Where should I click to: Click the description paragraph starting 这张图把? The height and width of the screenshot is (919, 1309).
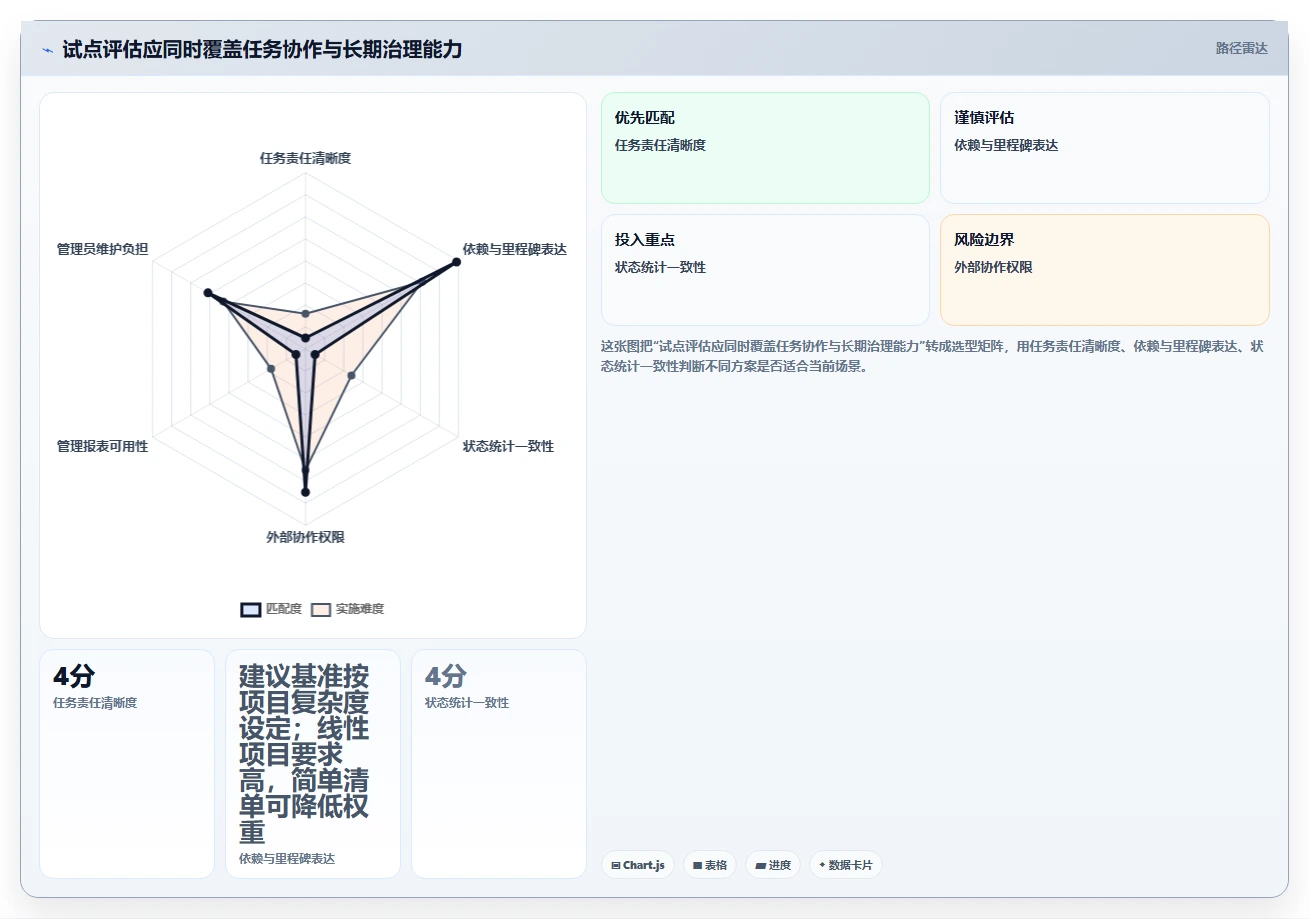coord(932,356)
